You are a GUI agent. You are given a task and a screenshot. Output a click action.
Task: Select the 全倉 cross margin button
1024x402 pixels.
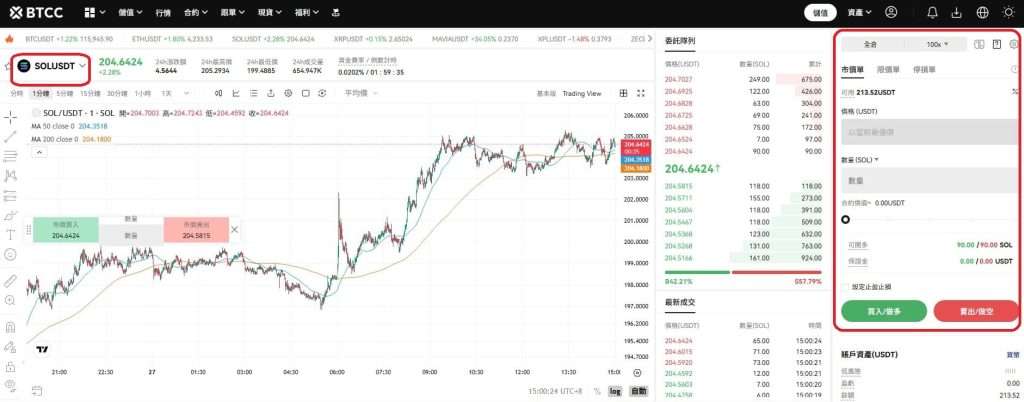click(871, 44)
